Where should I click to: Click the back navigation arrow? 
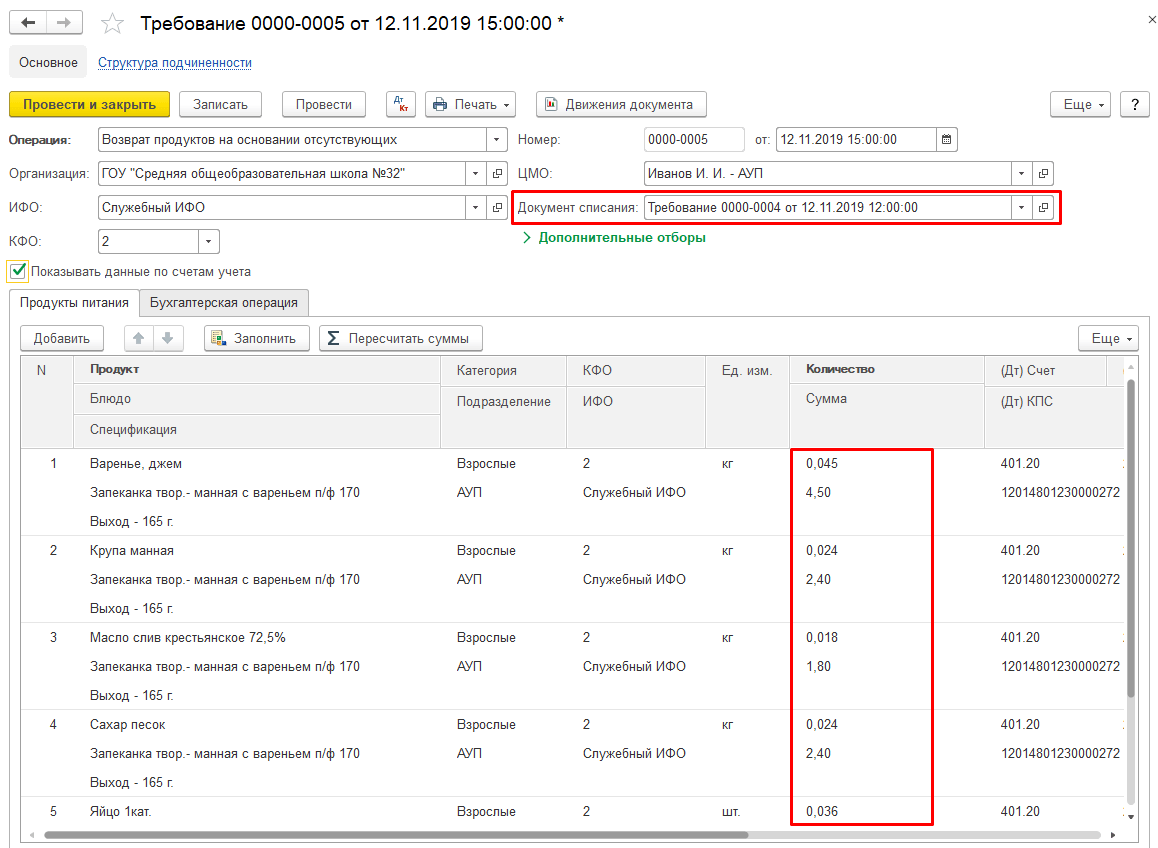pyautogui.click(x=28, y=22)
